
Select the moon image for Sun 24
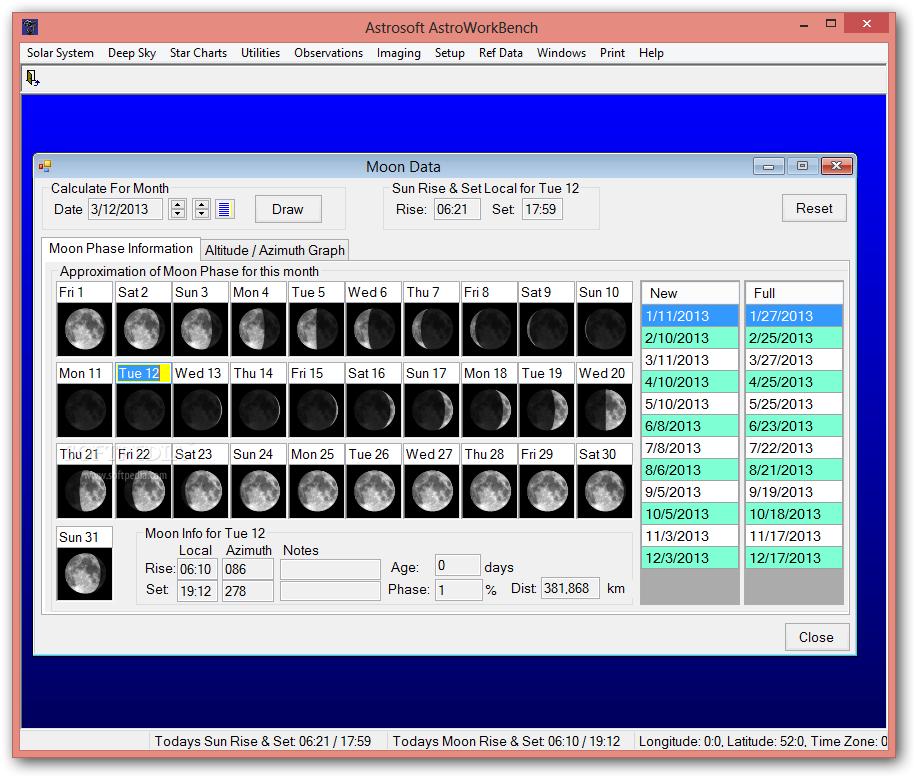(259, 491)
